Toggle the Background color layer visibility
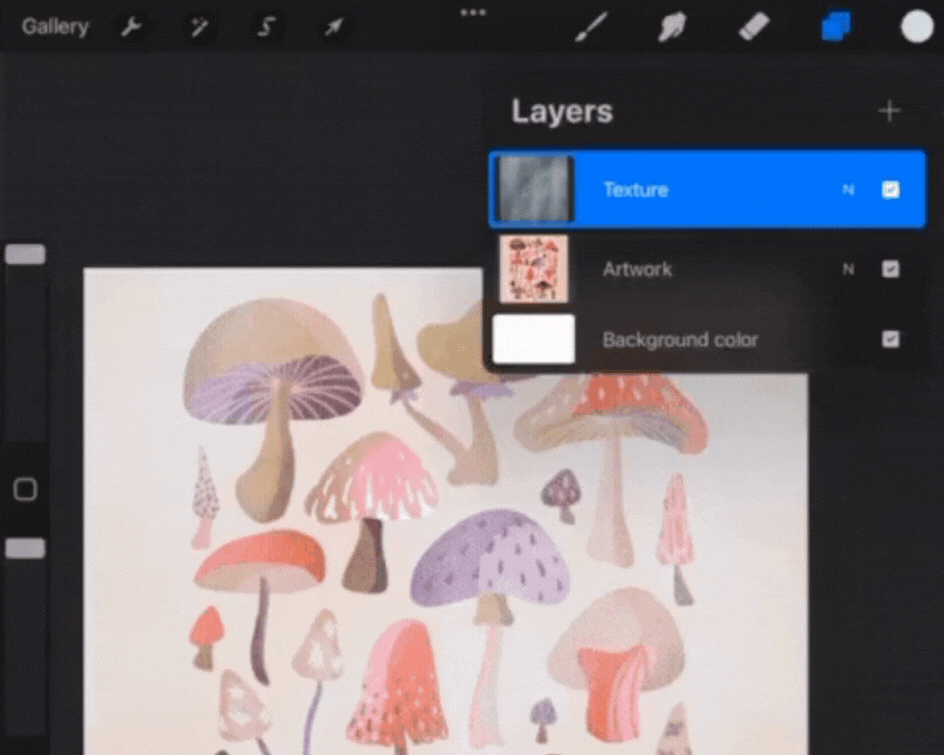The height and width of the screenshot is (755, 944). click(x=890, y=339)
